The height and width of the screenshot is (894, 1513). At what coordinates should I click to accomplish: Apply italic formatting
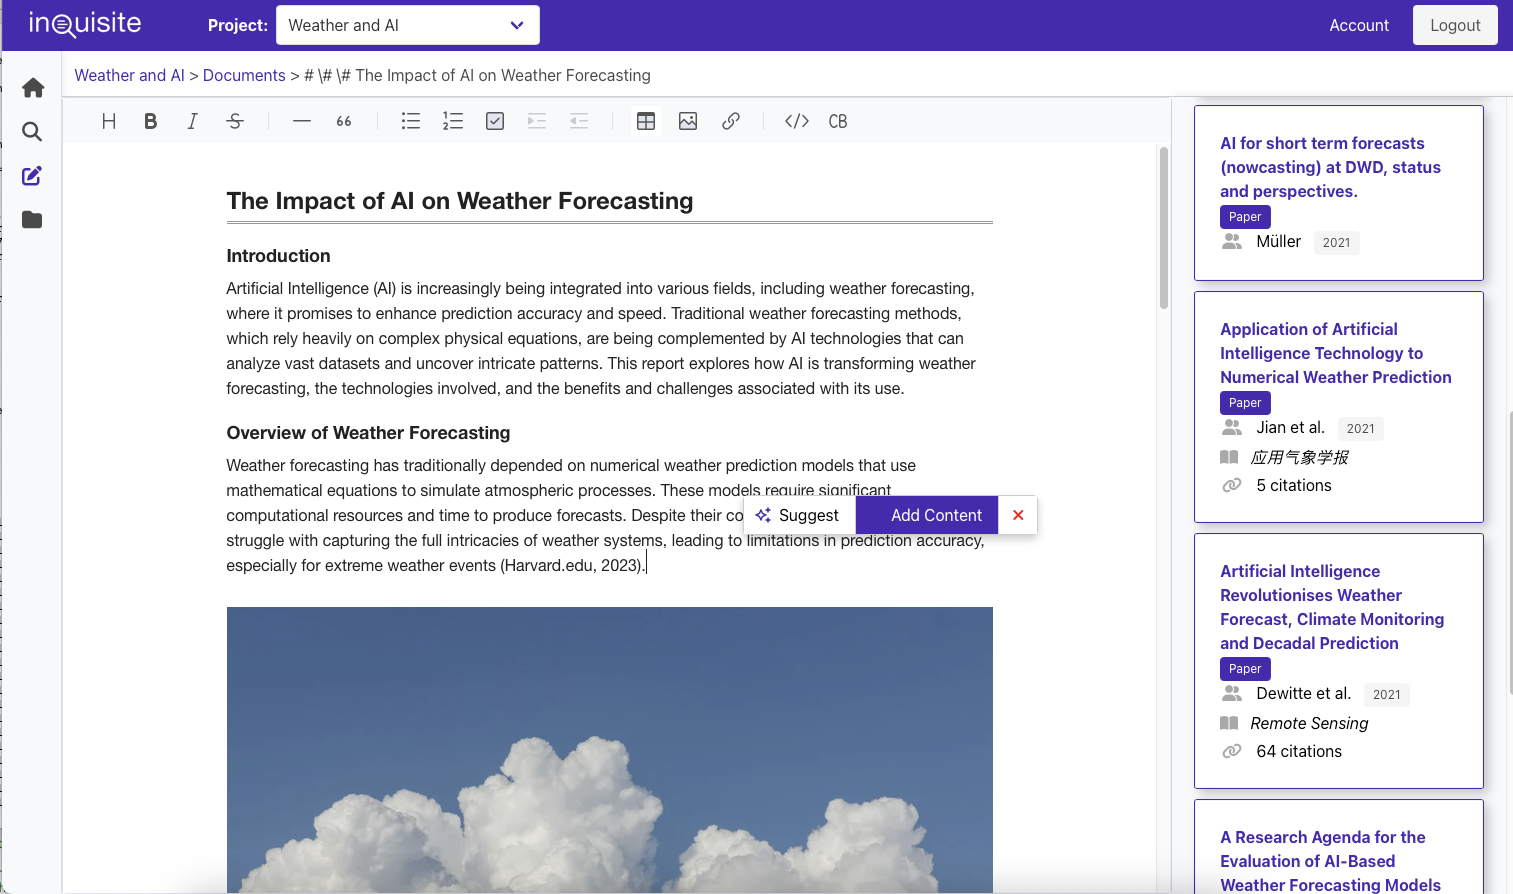[192, 121]
